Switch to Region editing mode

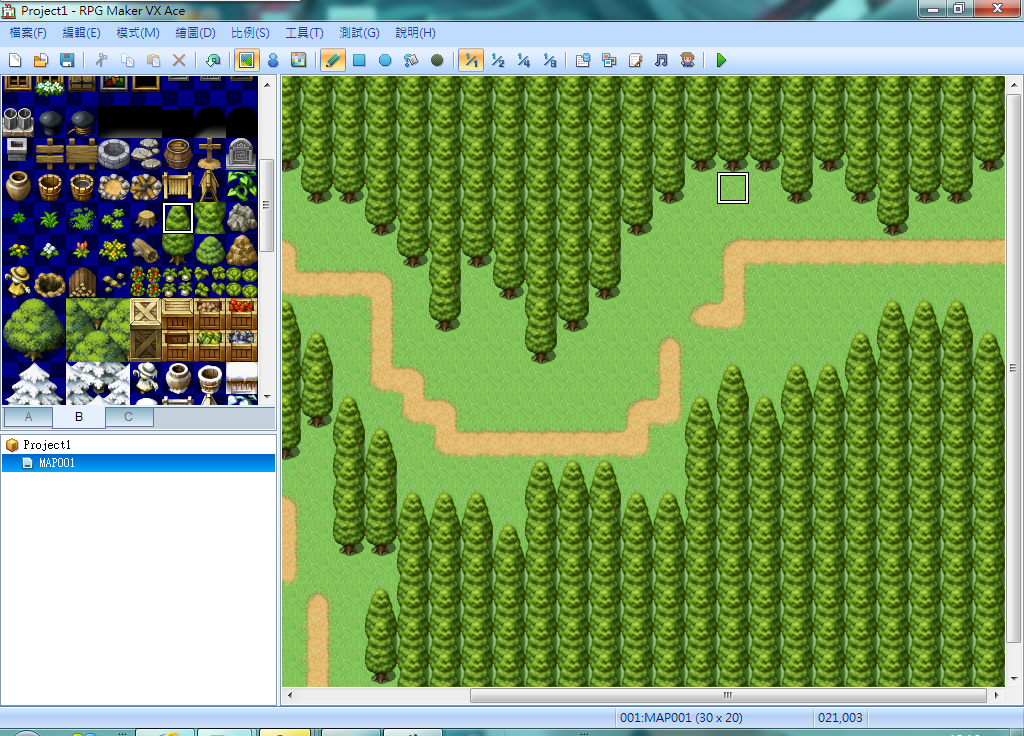298,61
